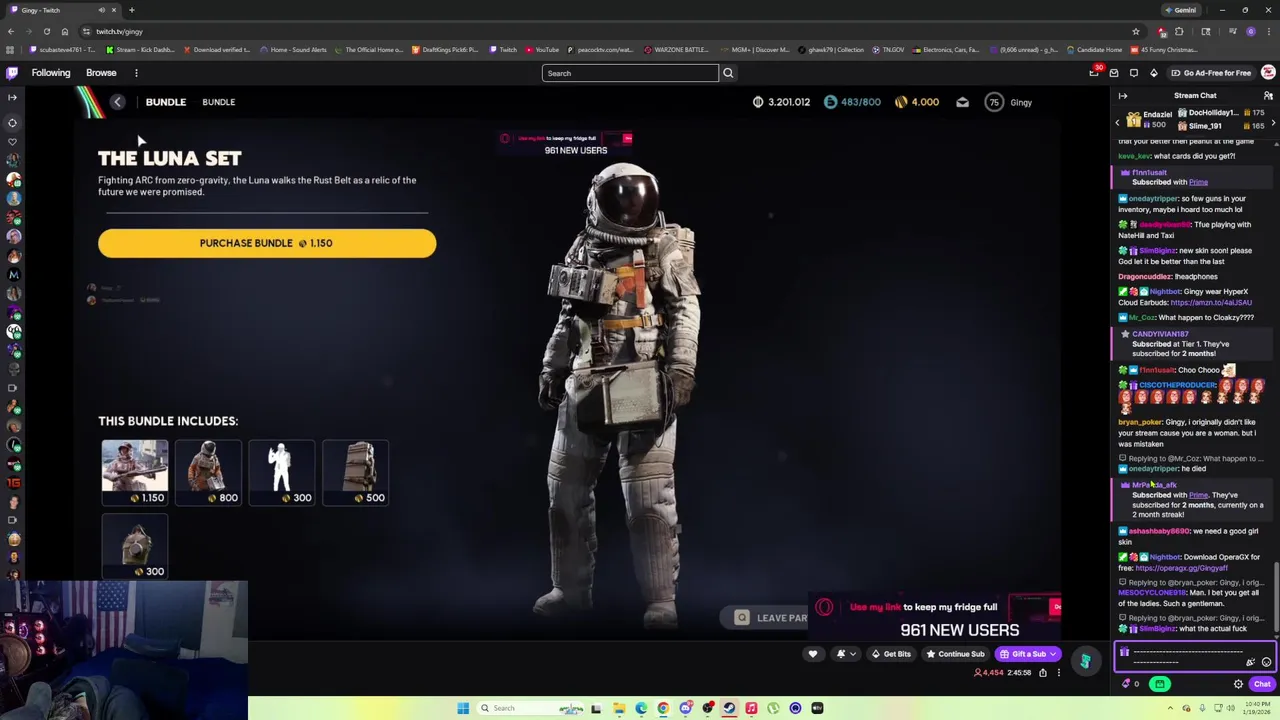Select the 800 outfit item thumbnail

208,472
